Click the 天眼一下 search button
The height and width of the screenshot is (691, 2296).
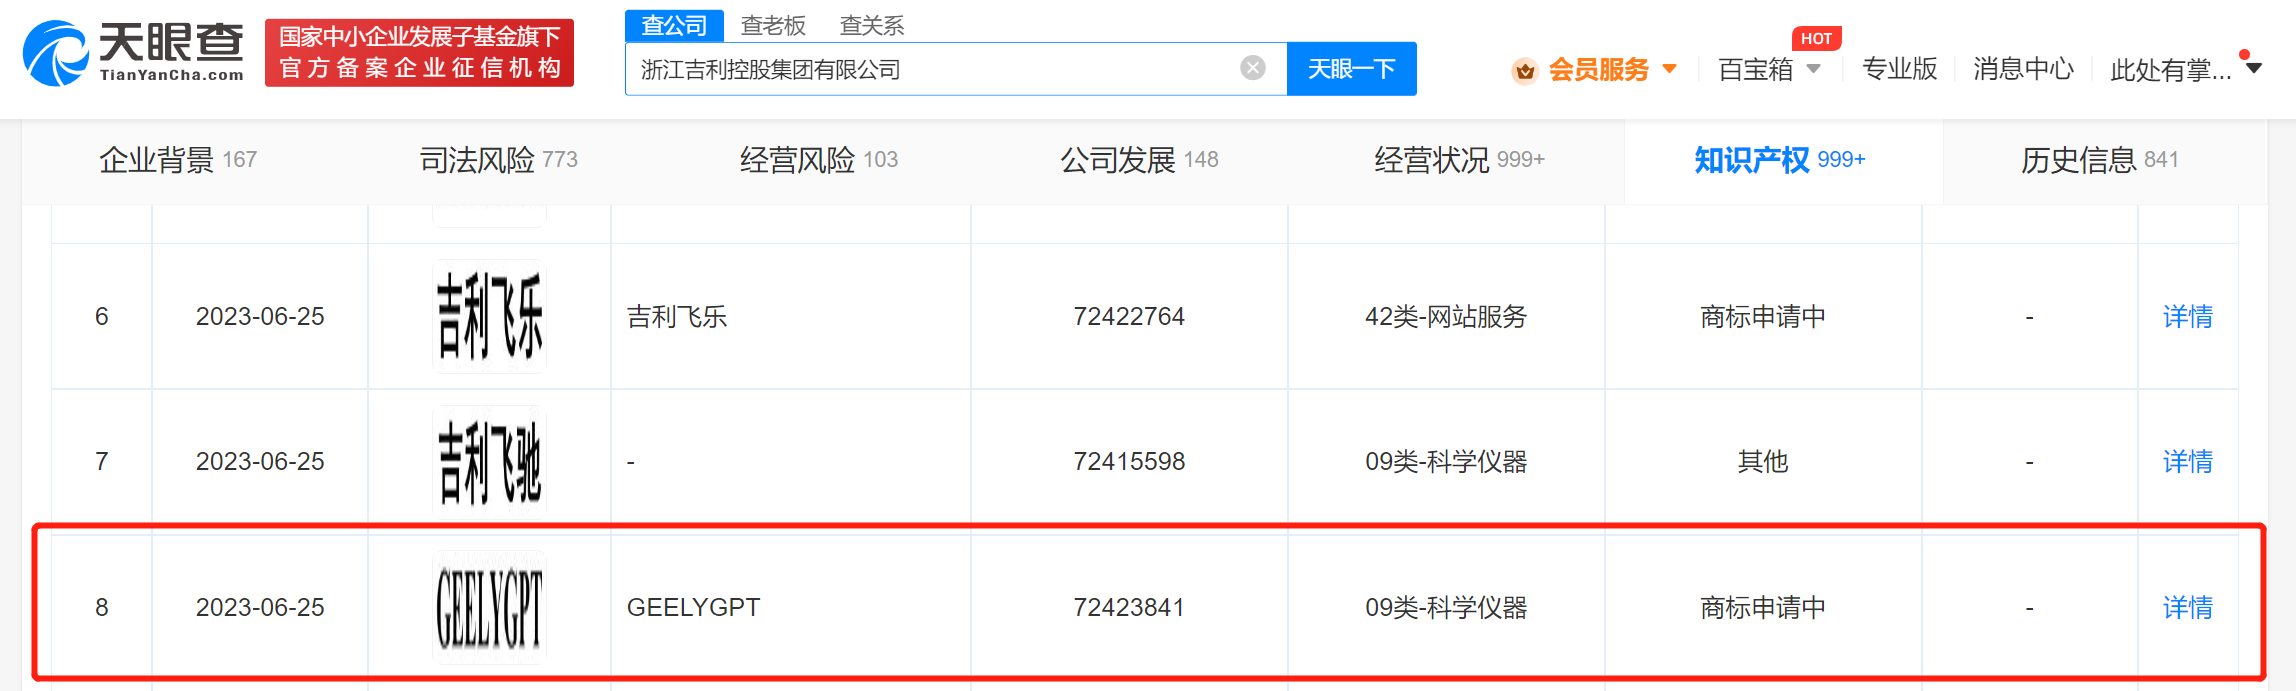pyautogui.click(x=1351, y=69)
